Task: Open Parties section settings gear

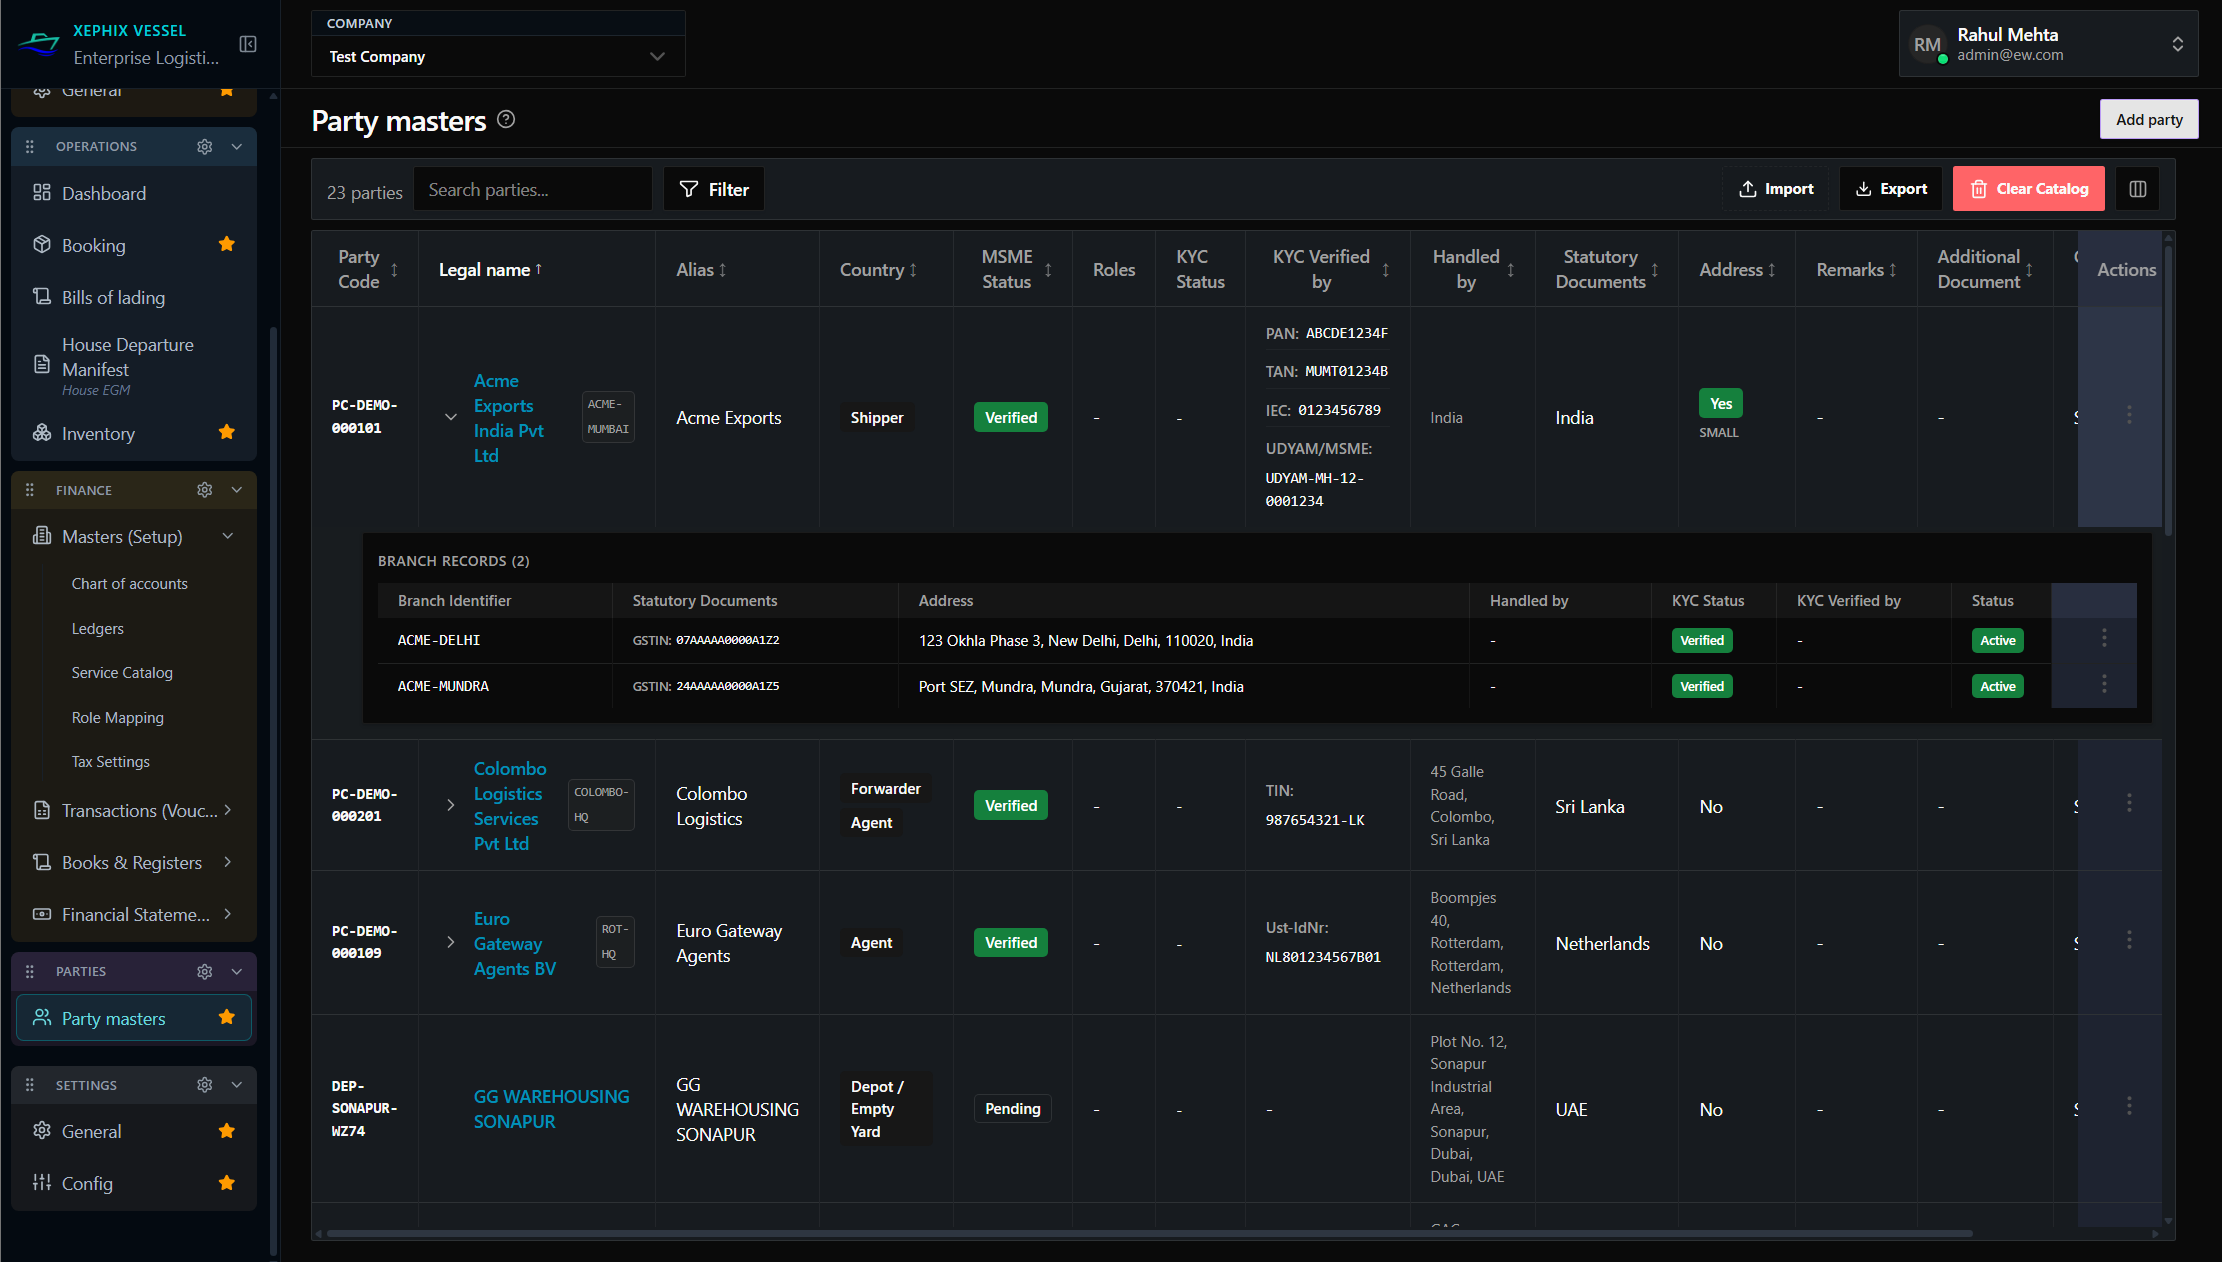Action: 205,971
